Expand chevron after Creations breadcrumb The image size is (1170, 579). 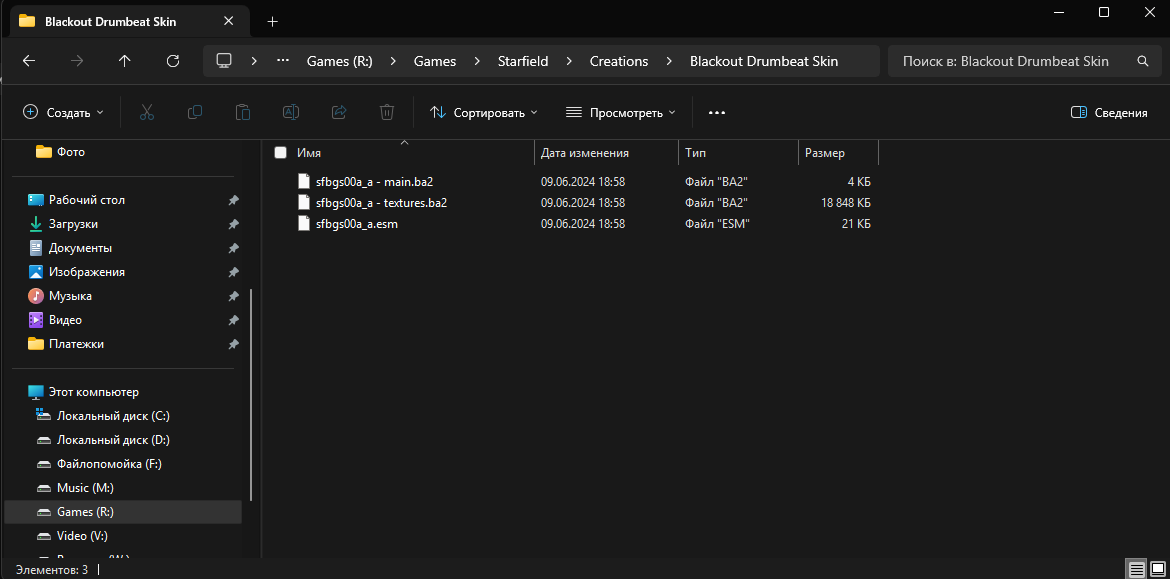pos(669,61)
